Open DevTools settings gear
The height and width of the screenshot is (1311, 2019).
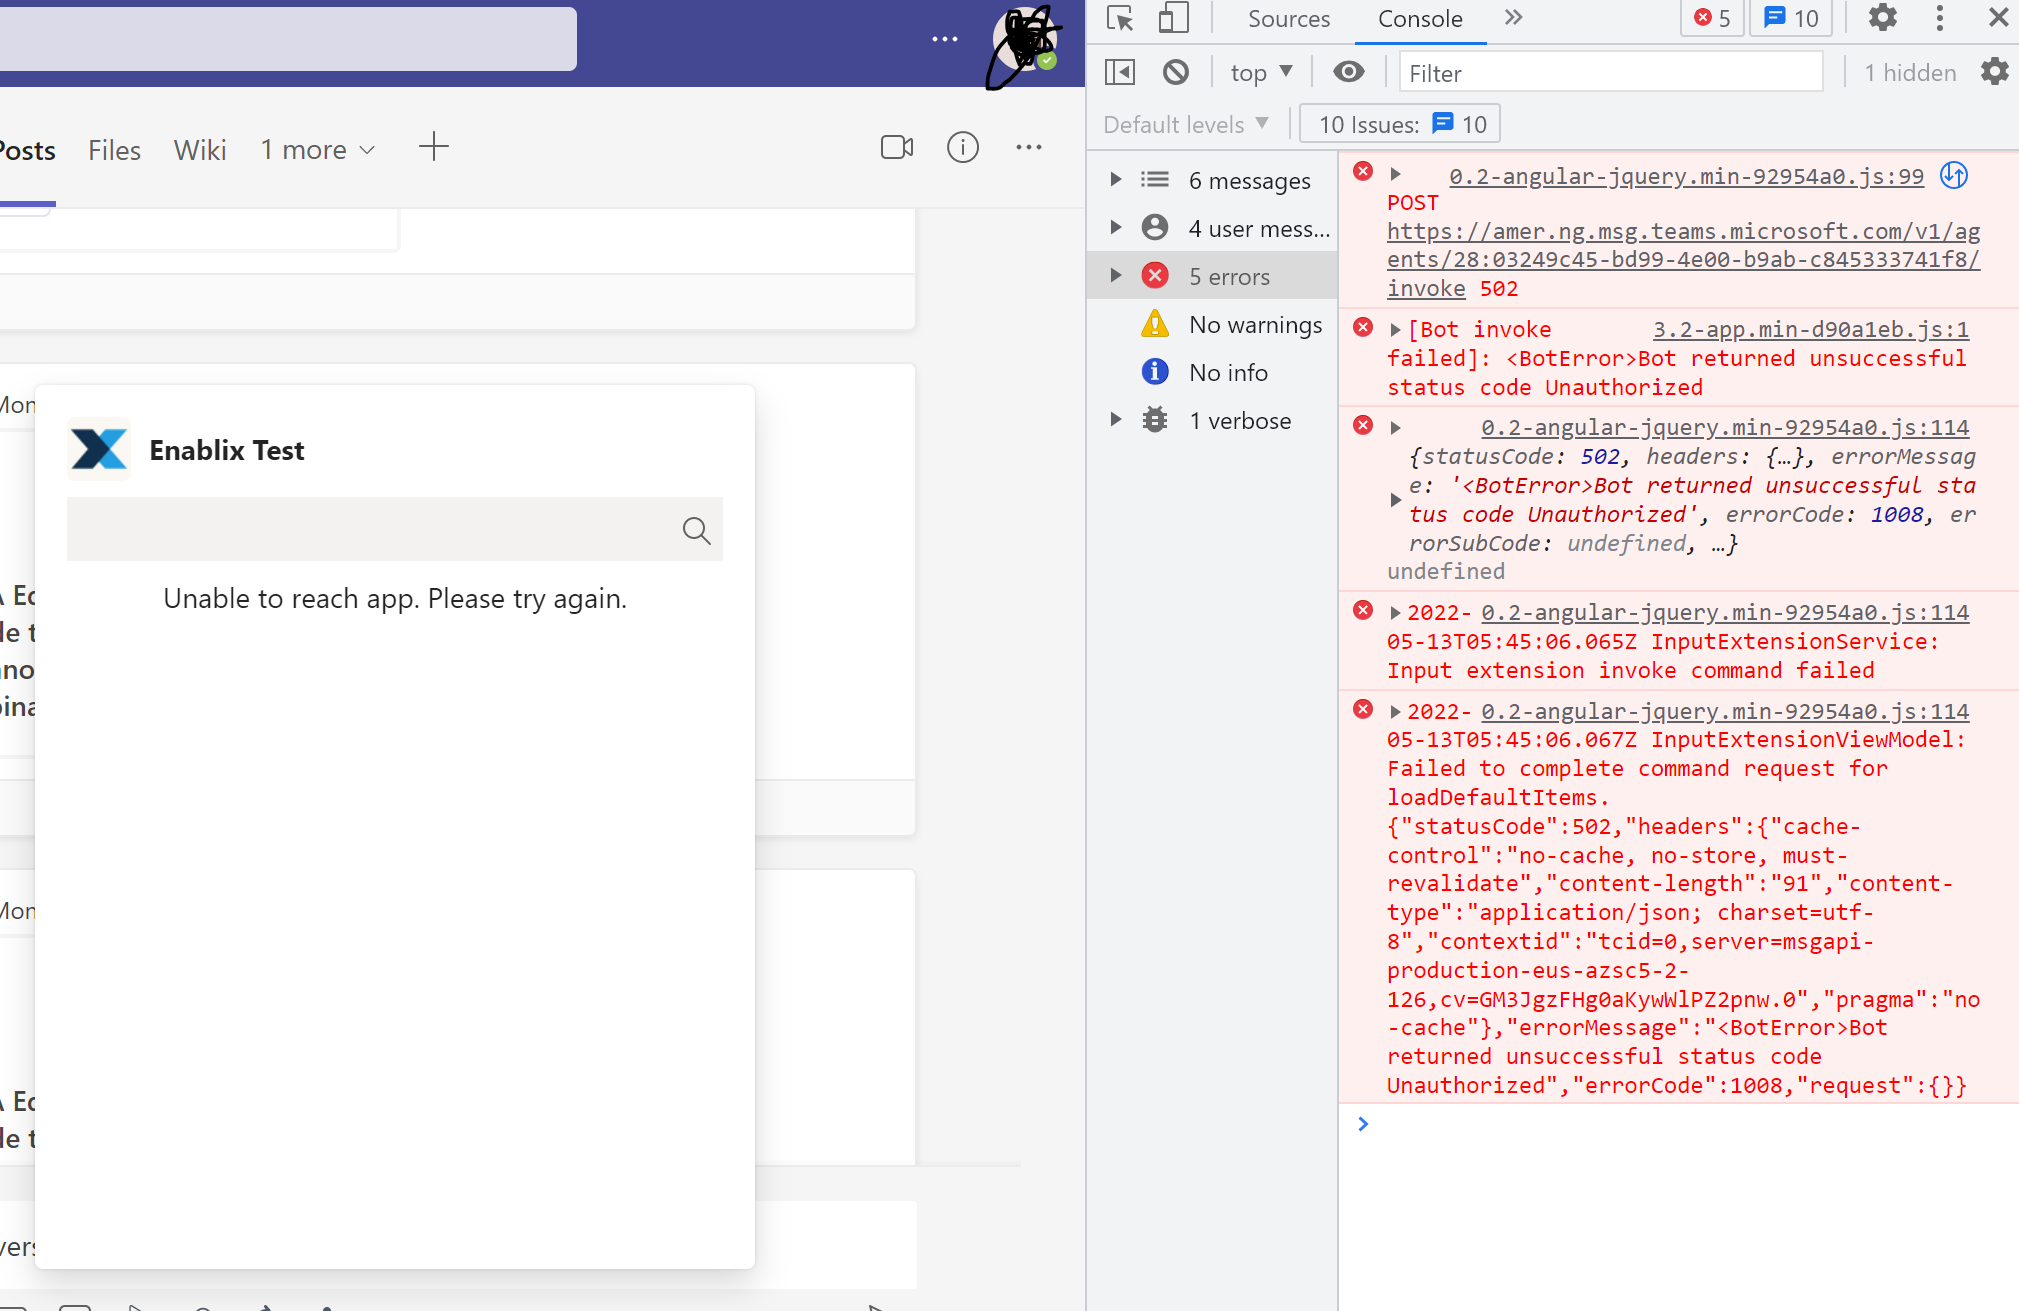coord(1881,18)
